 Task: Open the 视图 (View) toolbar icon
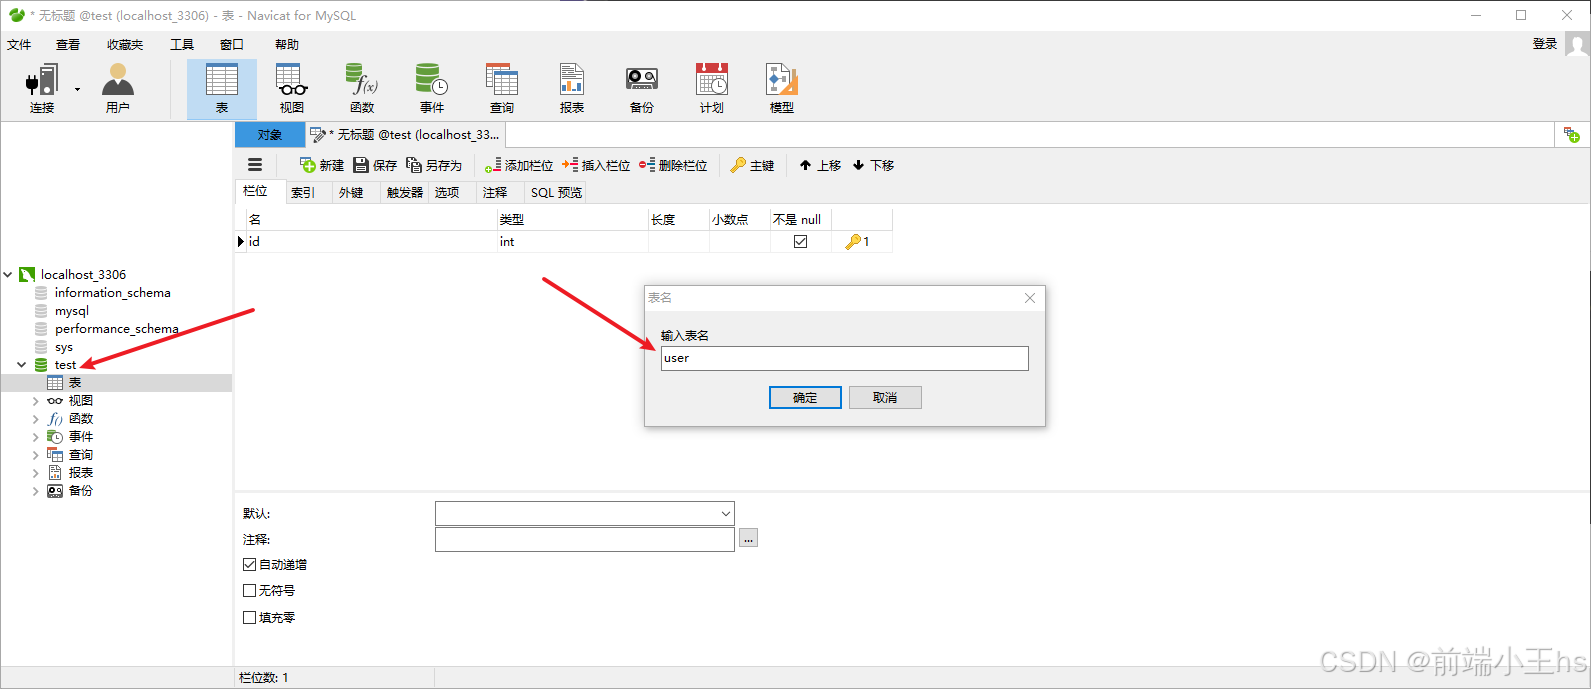point(292,88)
